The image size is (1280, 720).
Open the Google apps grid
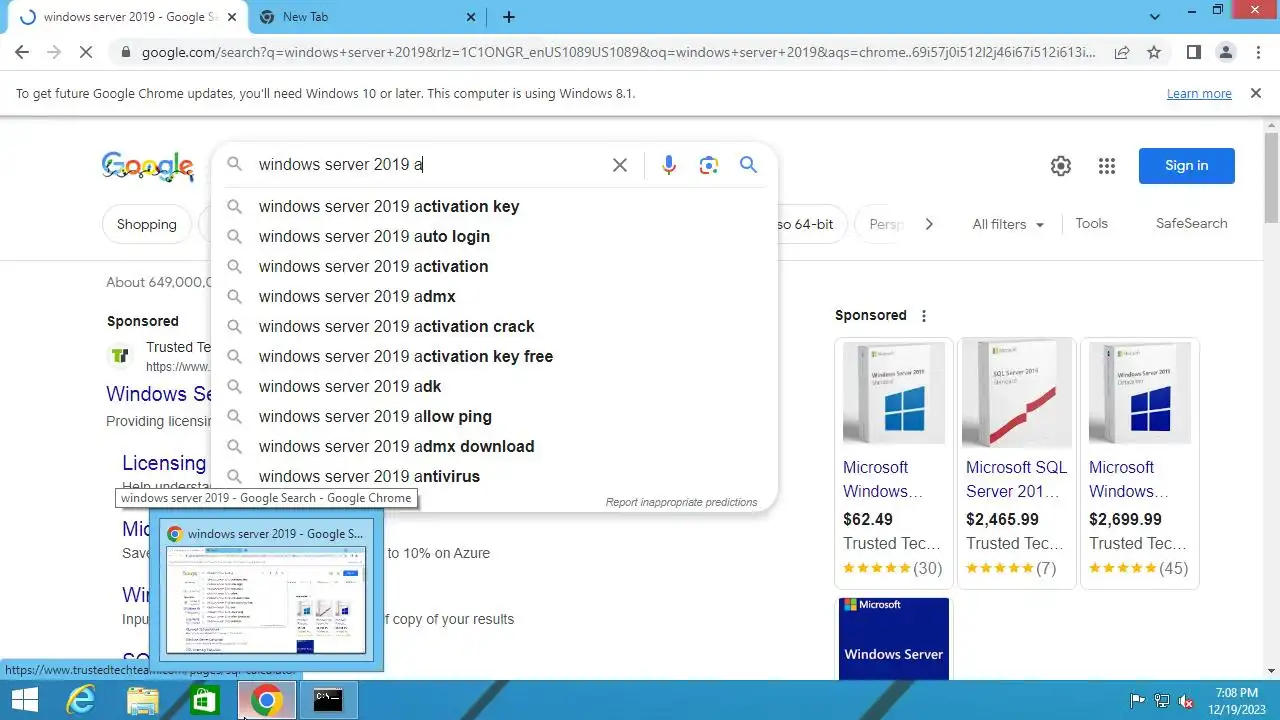point(1107,166)
